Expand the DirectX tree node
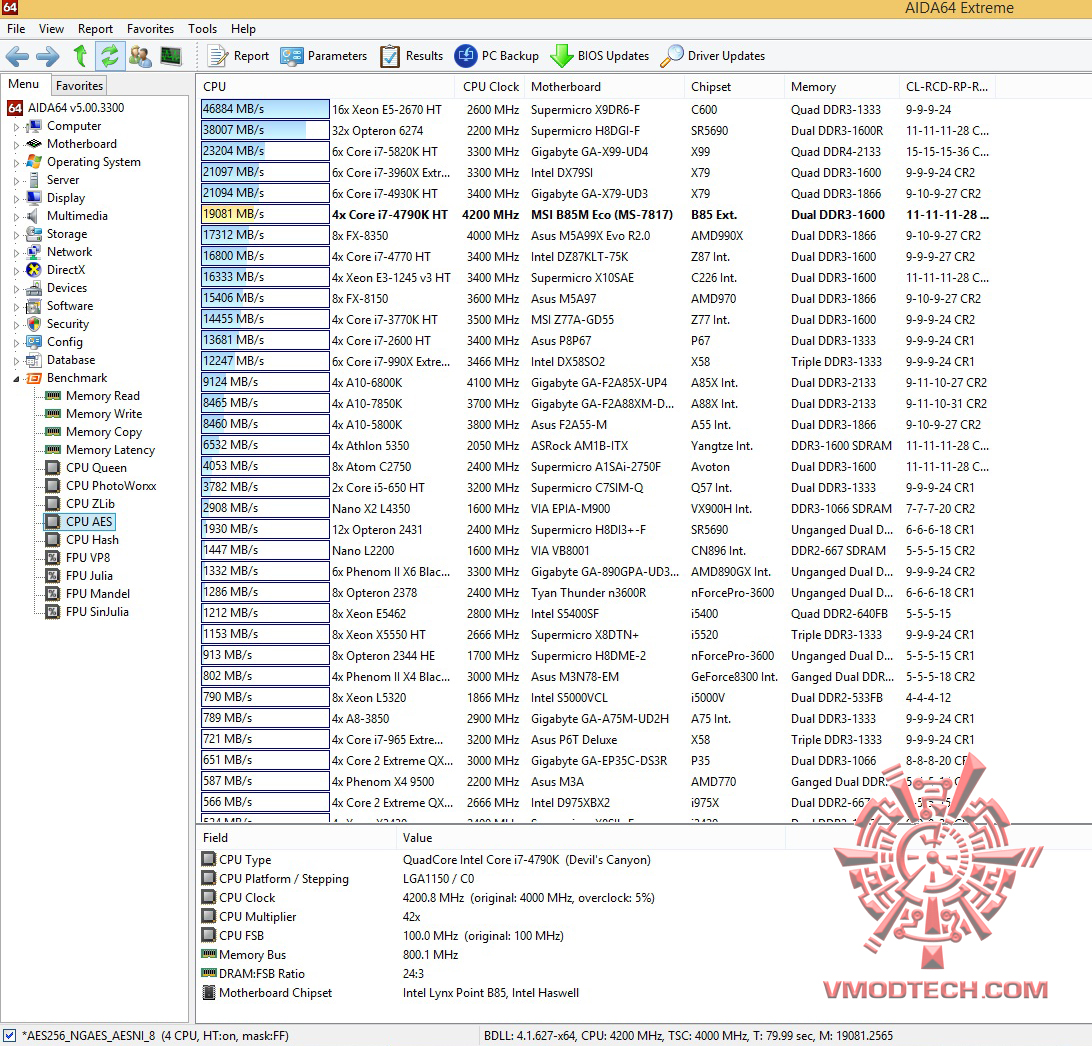Viewport: 1092px width, 1046px height. click(16, 271)
